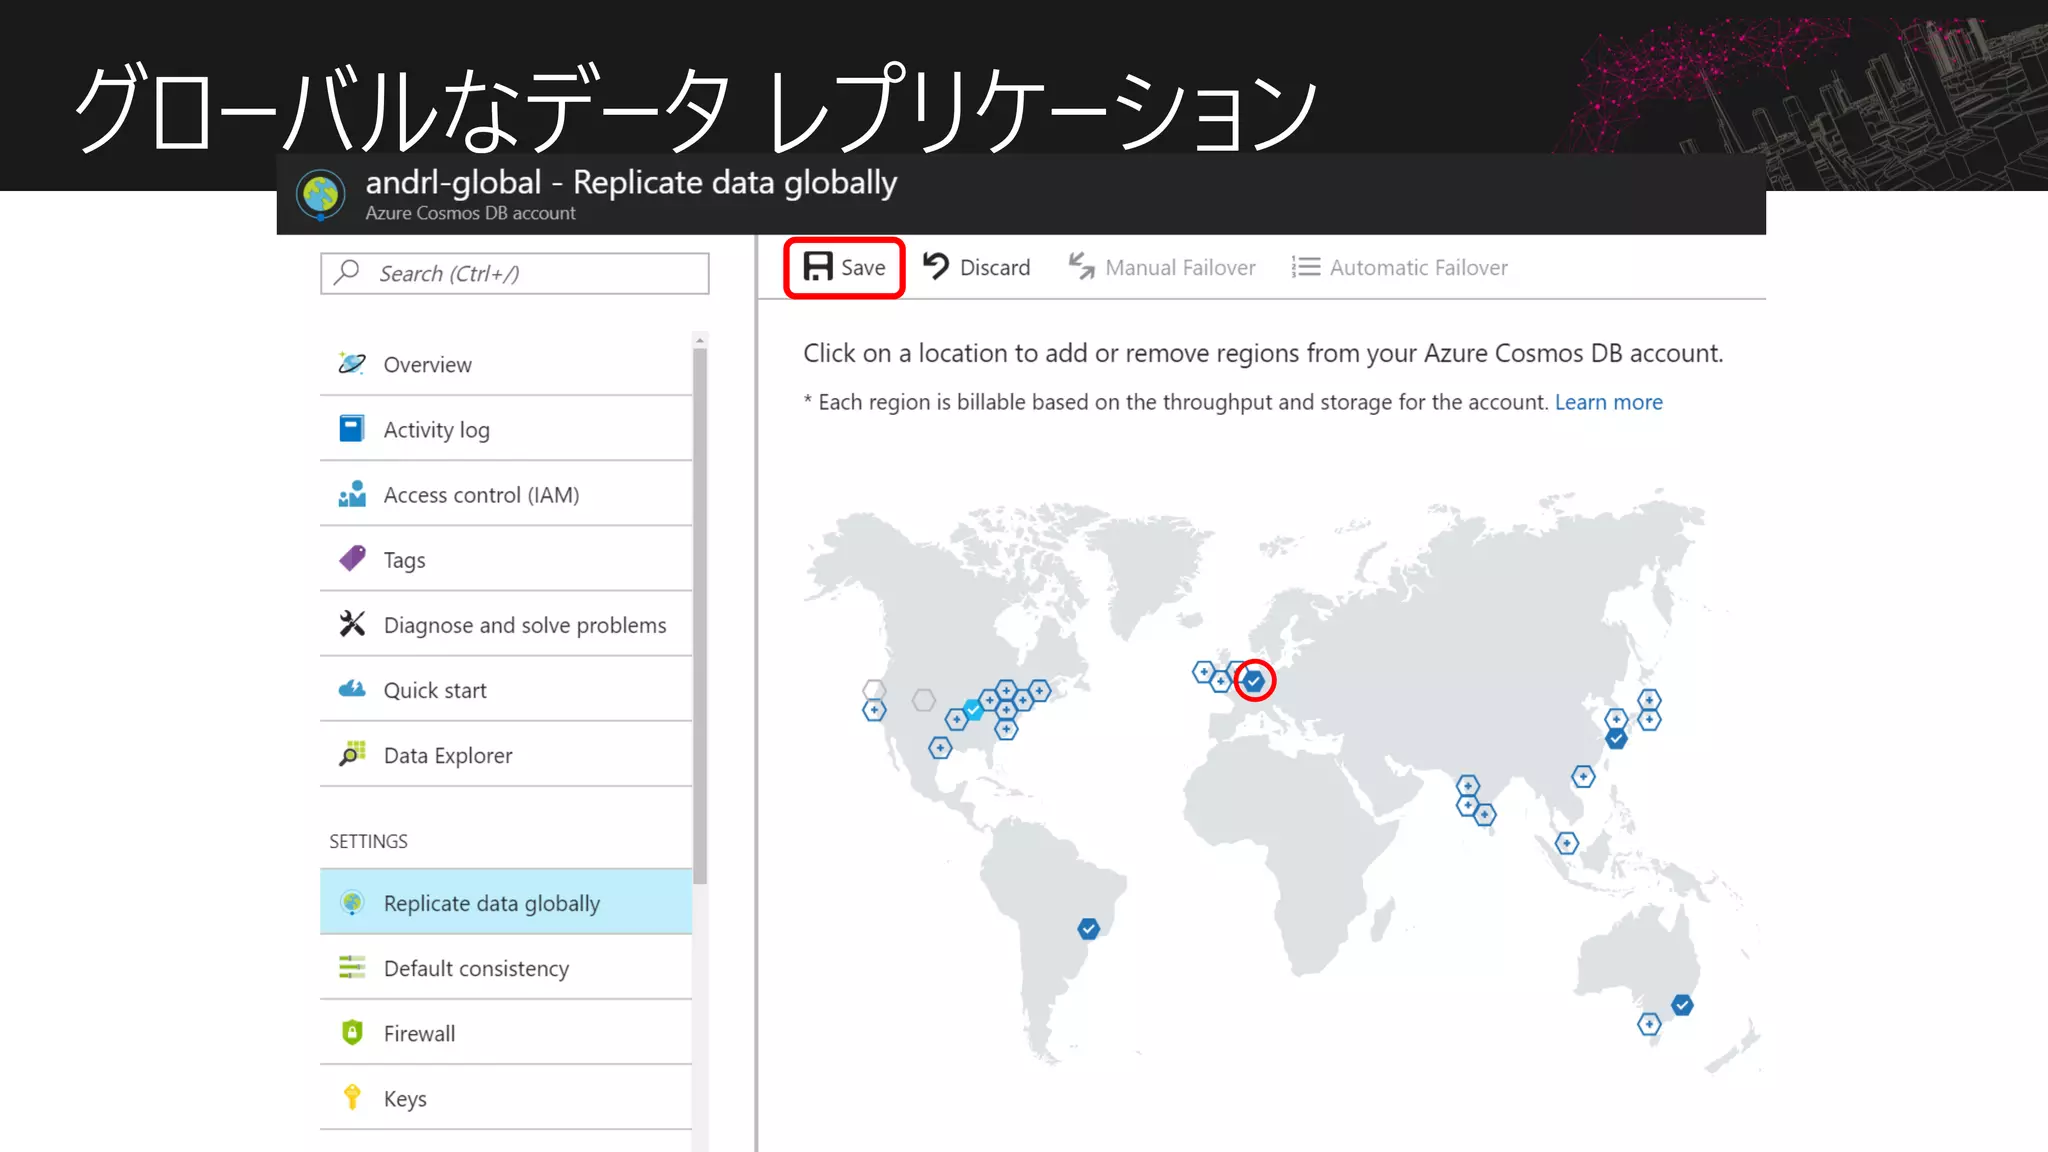Click the Activity log book icon

(351, 429)
